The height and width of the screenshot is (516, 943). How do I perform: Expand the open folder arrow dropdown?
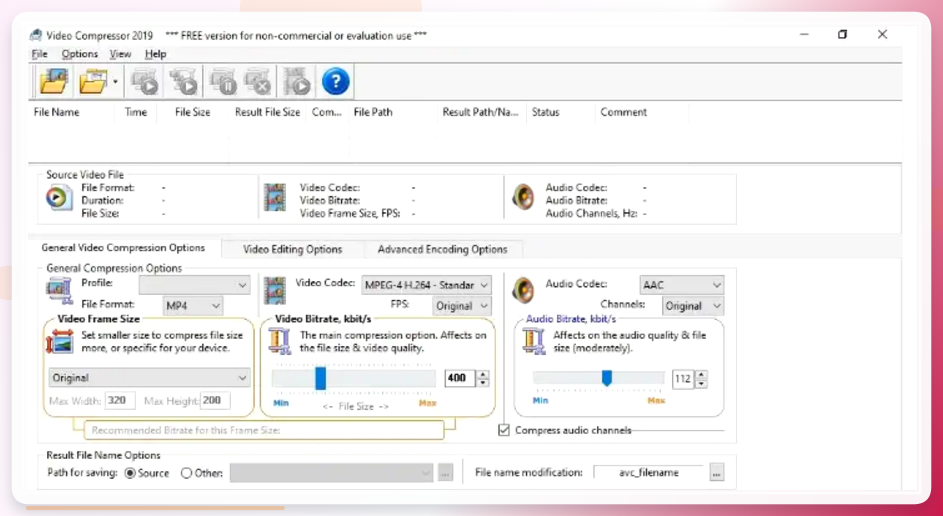[115, 82]
